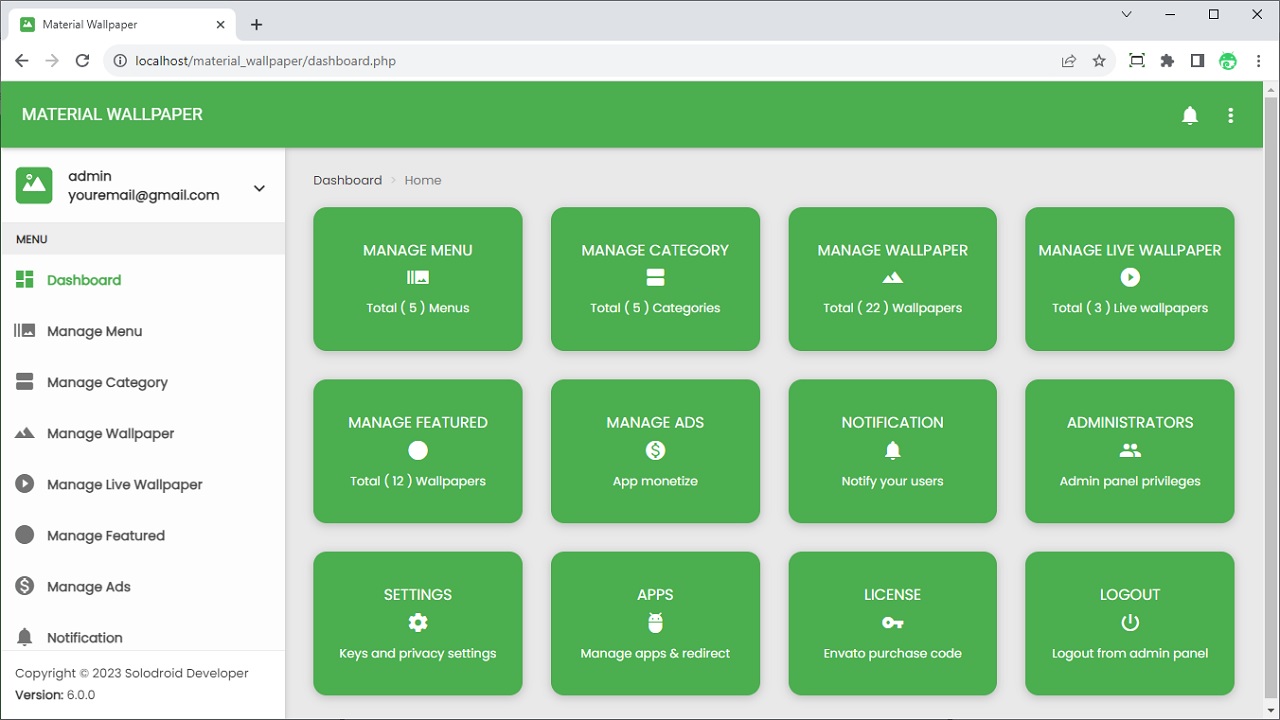
Task: Go to the Notification sidebar link
Action: (143, 637)
